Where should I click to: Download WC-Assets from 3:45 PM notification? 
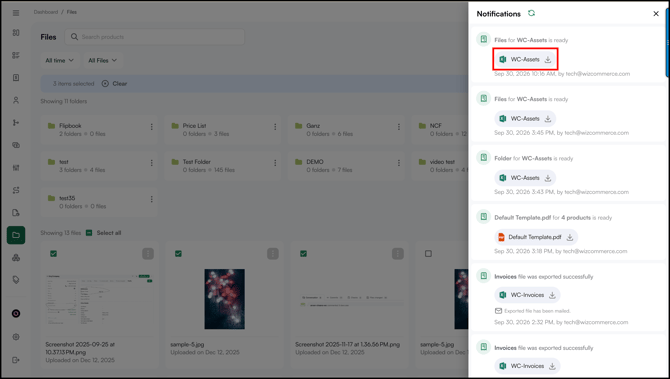click(548, 119)
